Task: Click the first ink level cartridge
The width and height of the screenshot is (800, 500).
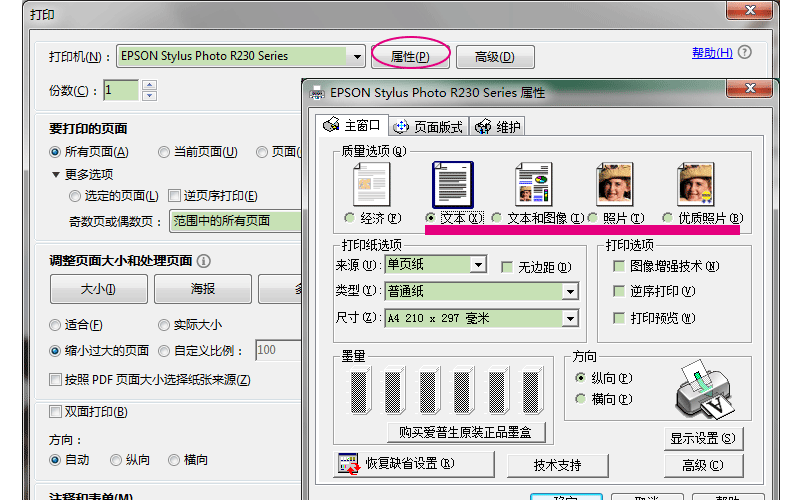Action: coord(360,390)
